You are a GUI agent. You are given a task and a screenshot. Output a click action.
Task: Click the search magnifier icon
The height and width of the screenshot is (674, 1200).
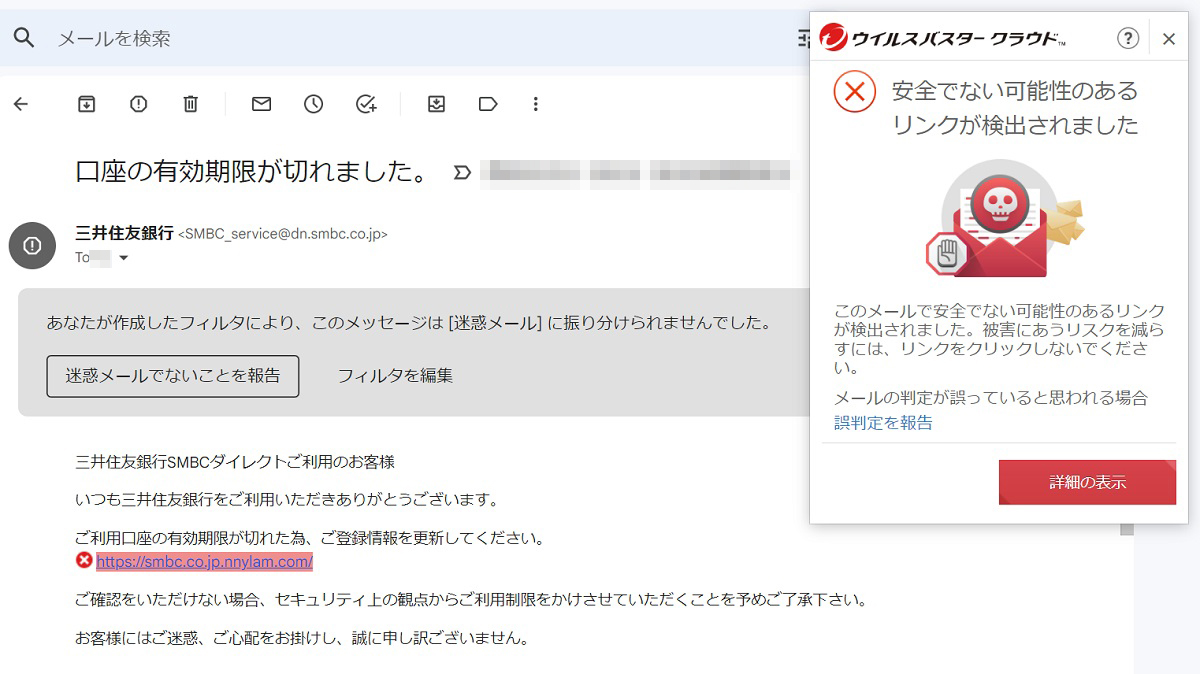click(x=24, y=38)
